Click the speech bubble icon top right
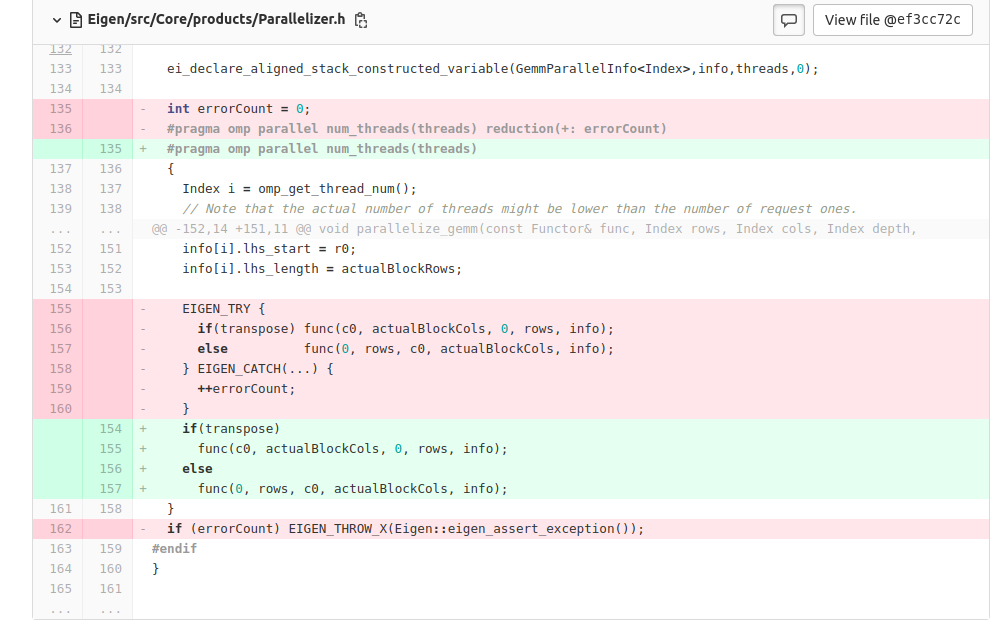 pos(788,19)
